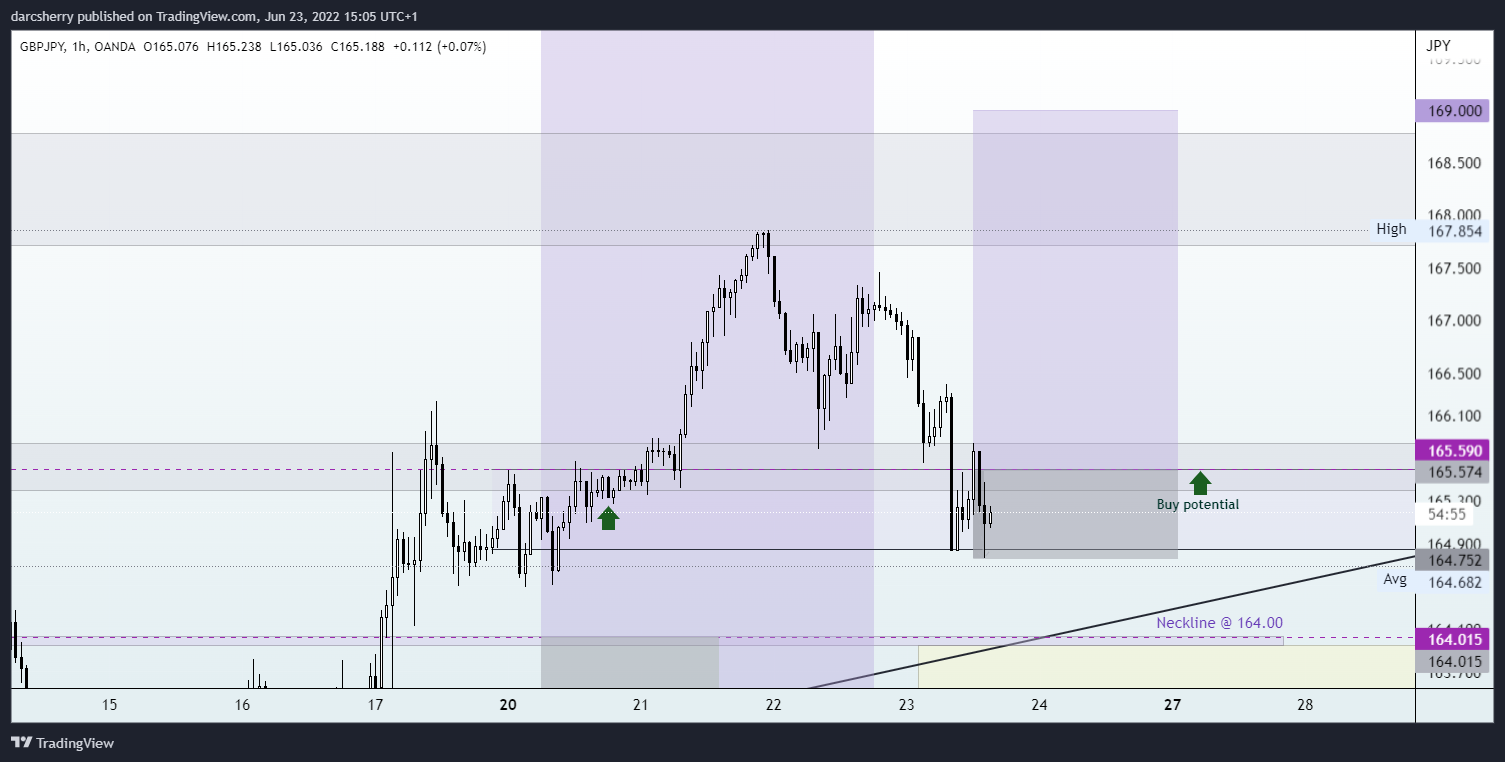The image size is (1505, 762).
Task: Select the green up arrow above Buy potential
Action: click(x=1200, y=483)
